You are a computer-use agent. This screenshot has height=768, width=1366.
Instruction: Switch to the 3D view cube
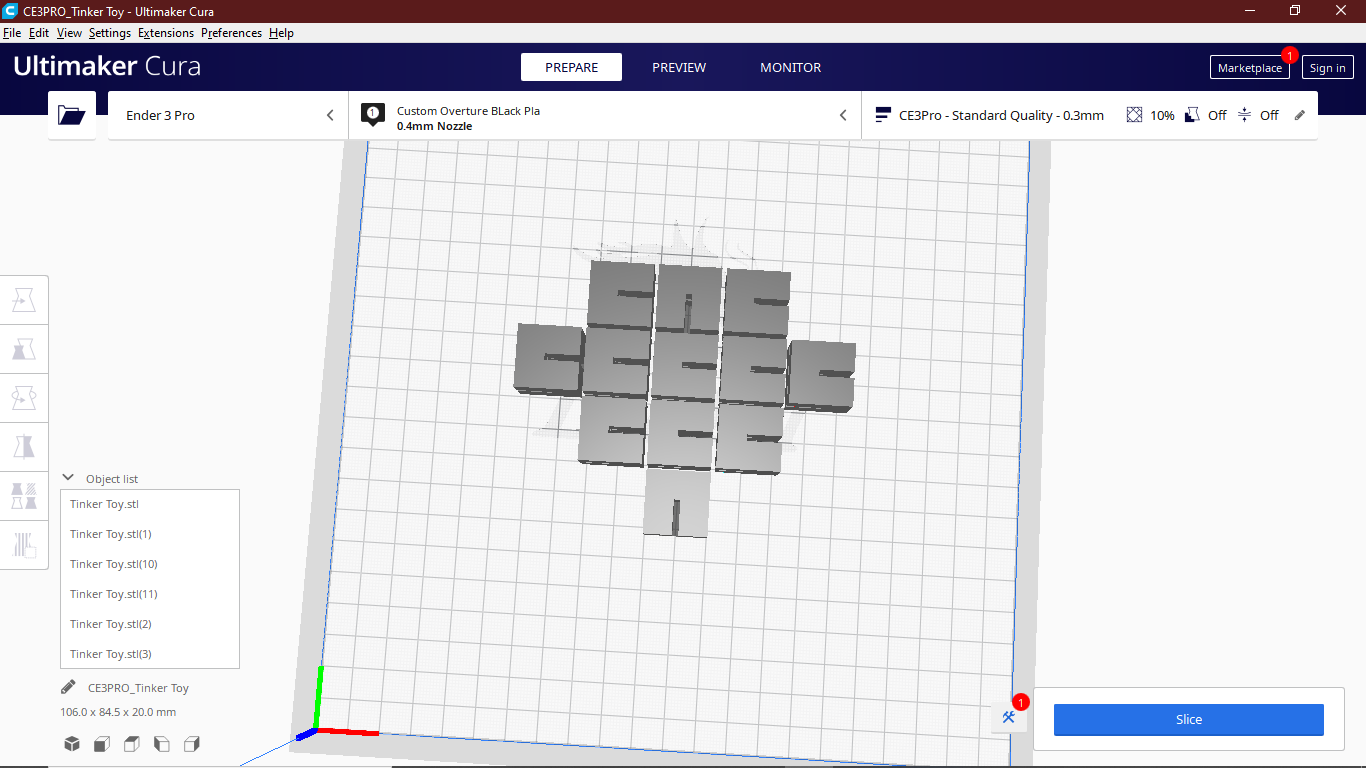(72, 744)
